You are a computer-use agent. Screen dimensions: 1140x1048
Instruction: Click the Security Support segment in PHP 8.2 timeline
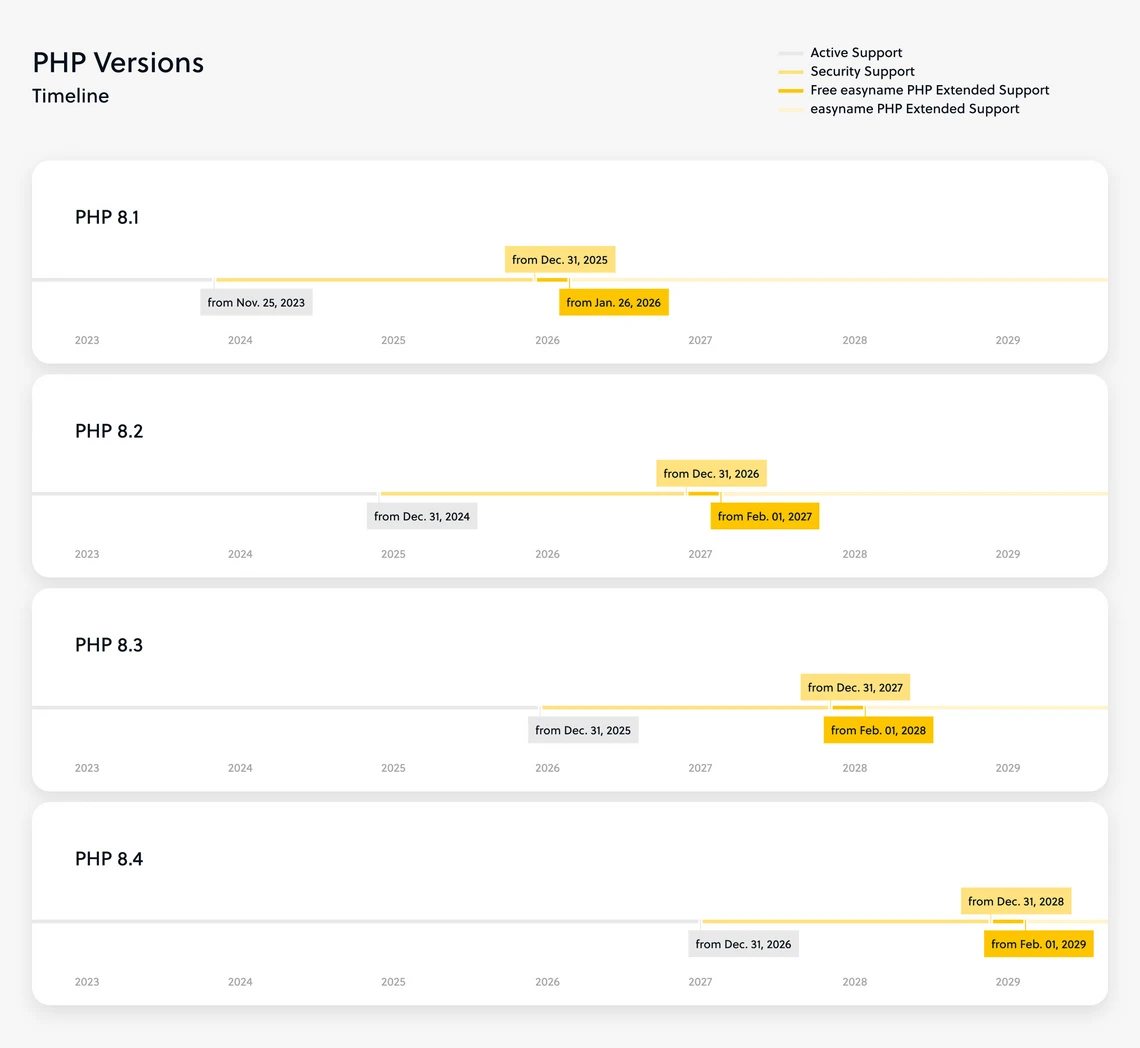click(530, 491)
